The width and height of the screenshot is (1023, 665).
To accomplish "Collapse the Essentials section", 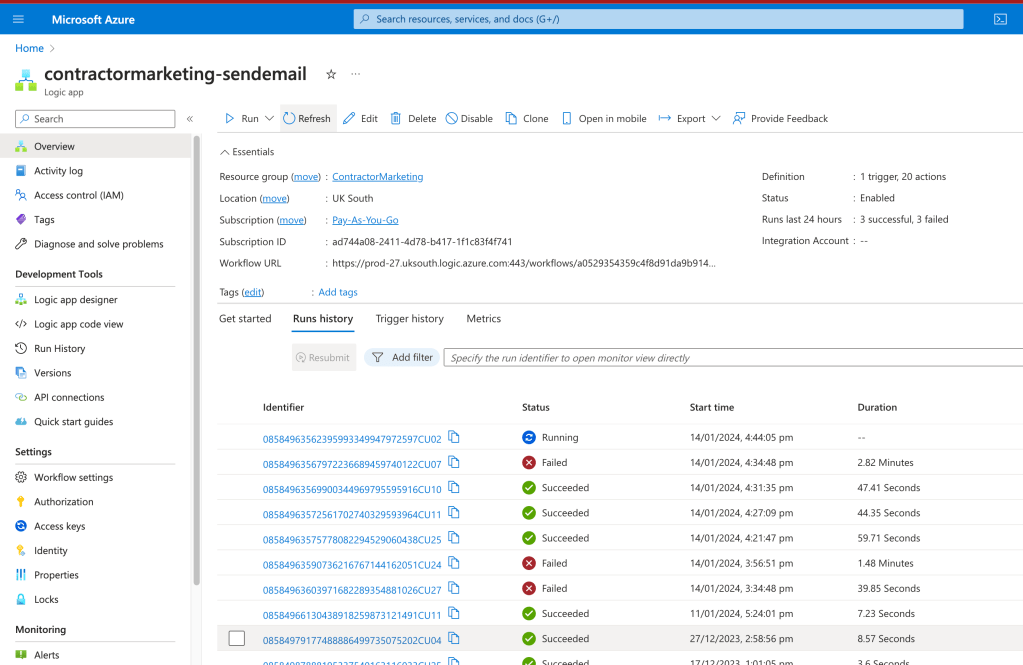I will (x=247, y=152).
